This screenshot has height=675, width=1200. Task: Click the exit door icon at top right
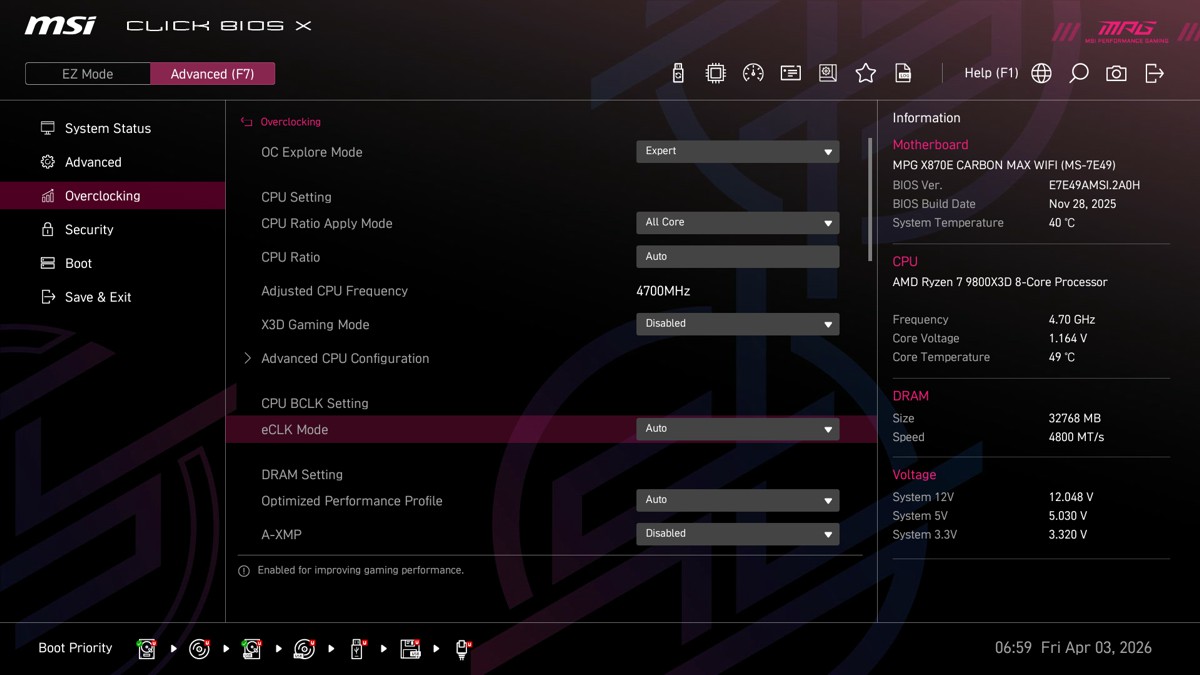pos(1154,73)
